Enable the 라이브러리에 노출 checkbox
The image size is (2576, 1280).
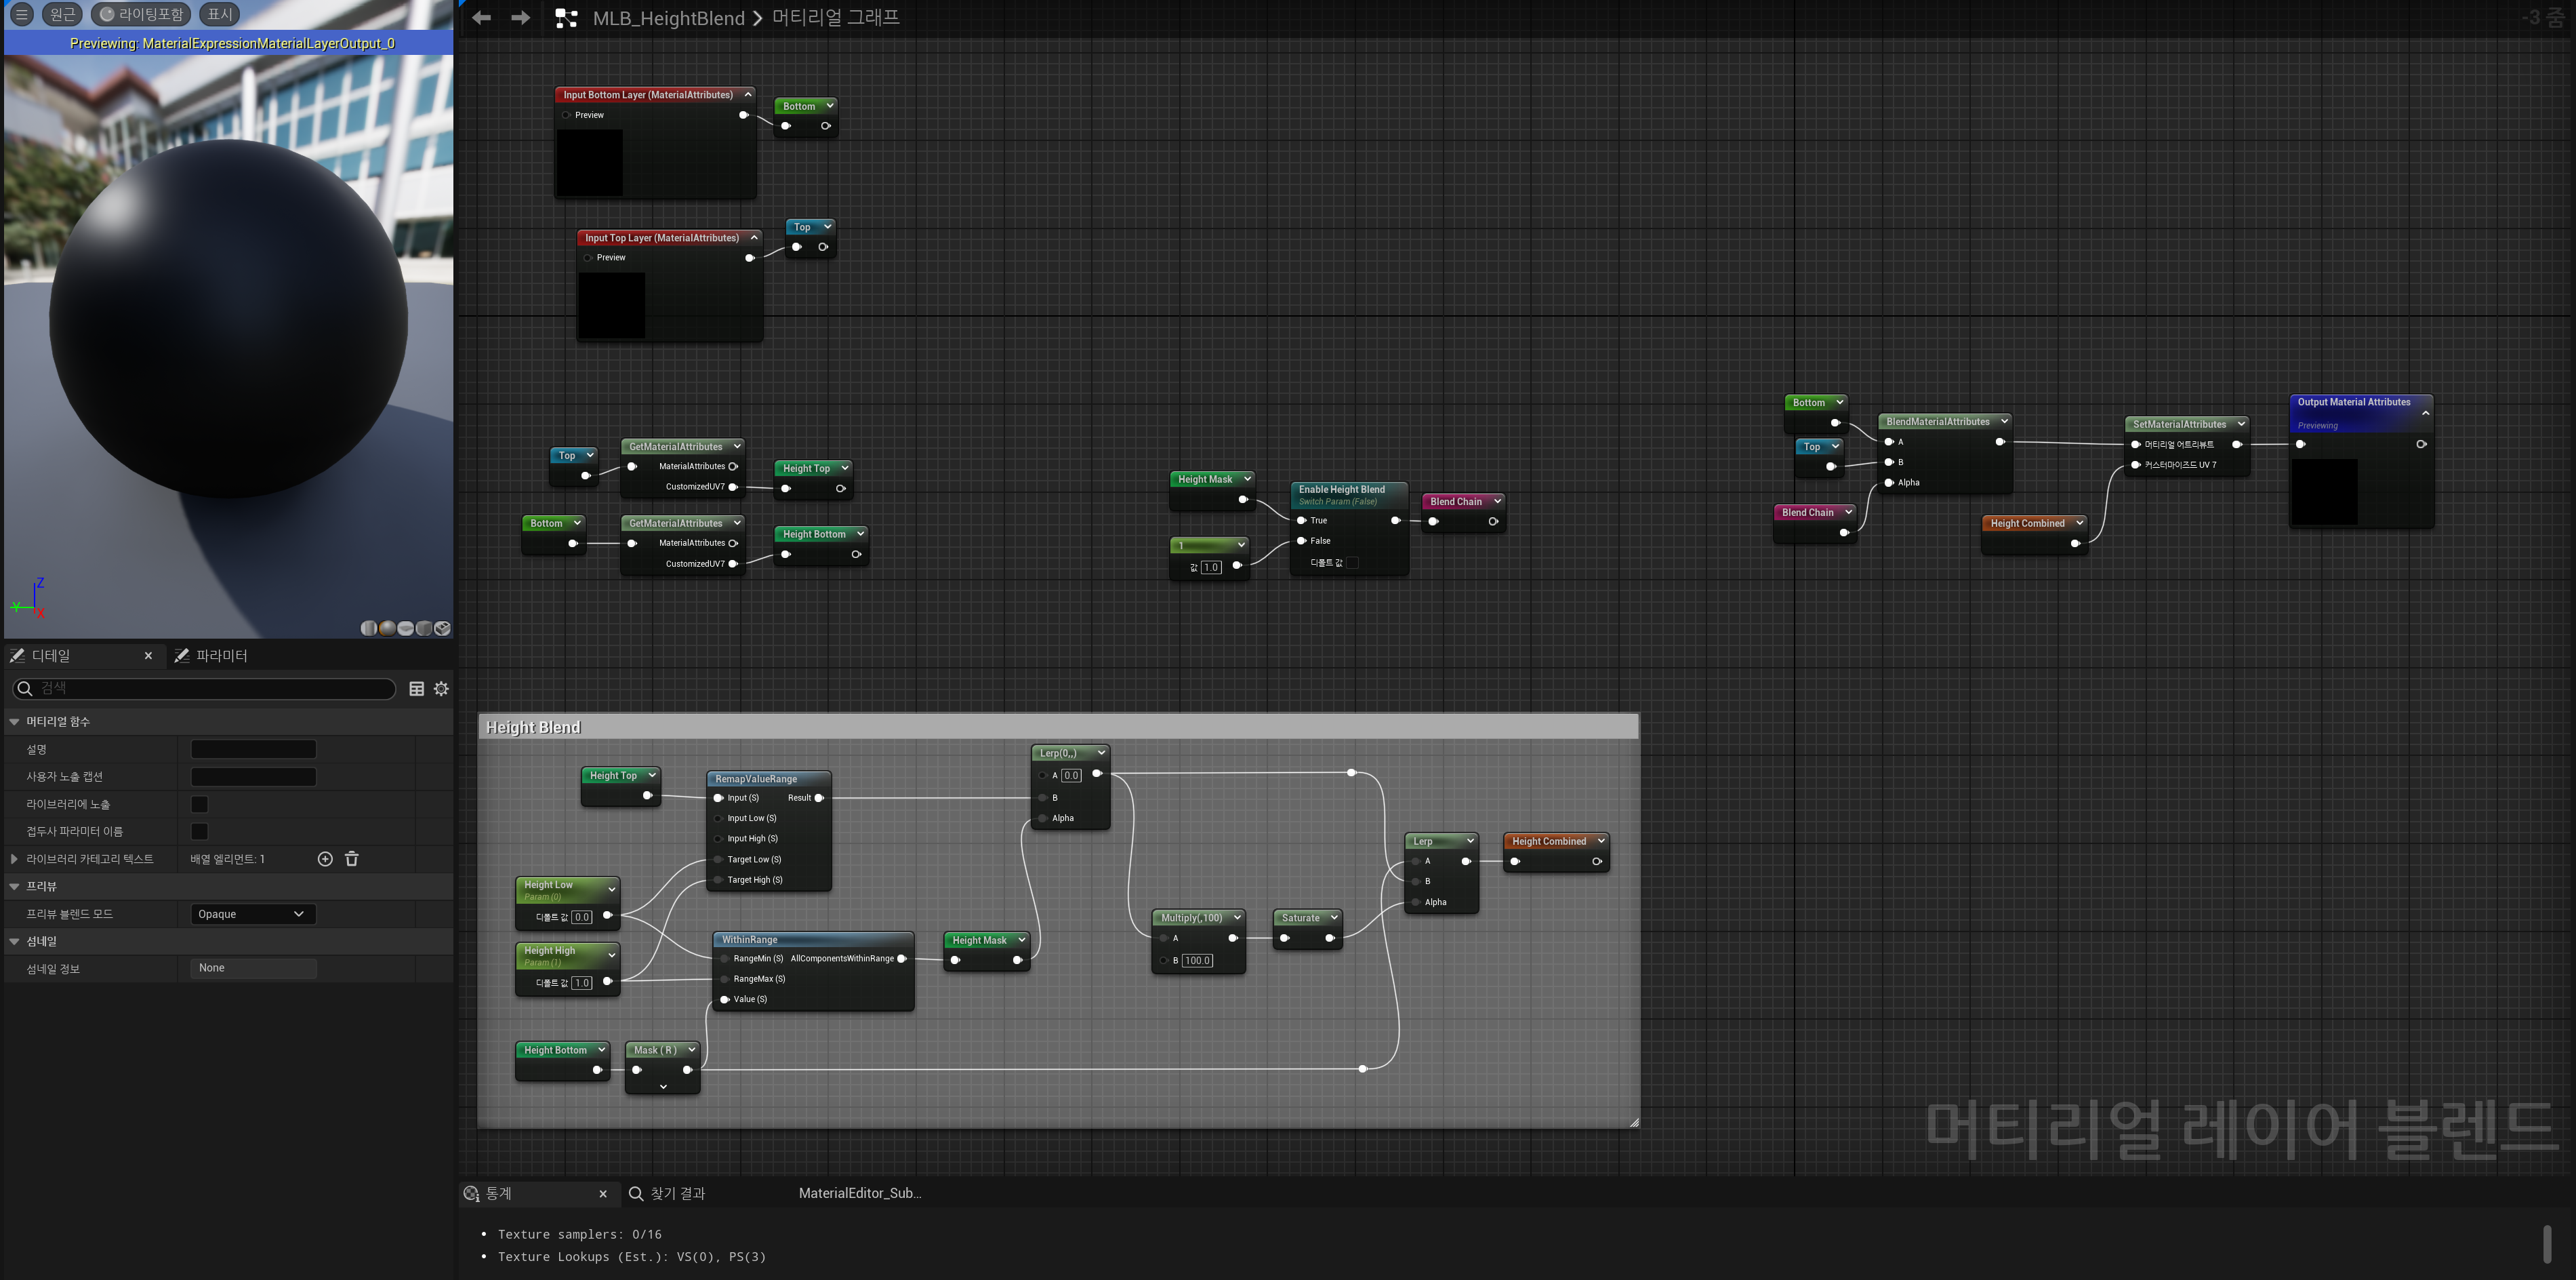pos(200,804)
